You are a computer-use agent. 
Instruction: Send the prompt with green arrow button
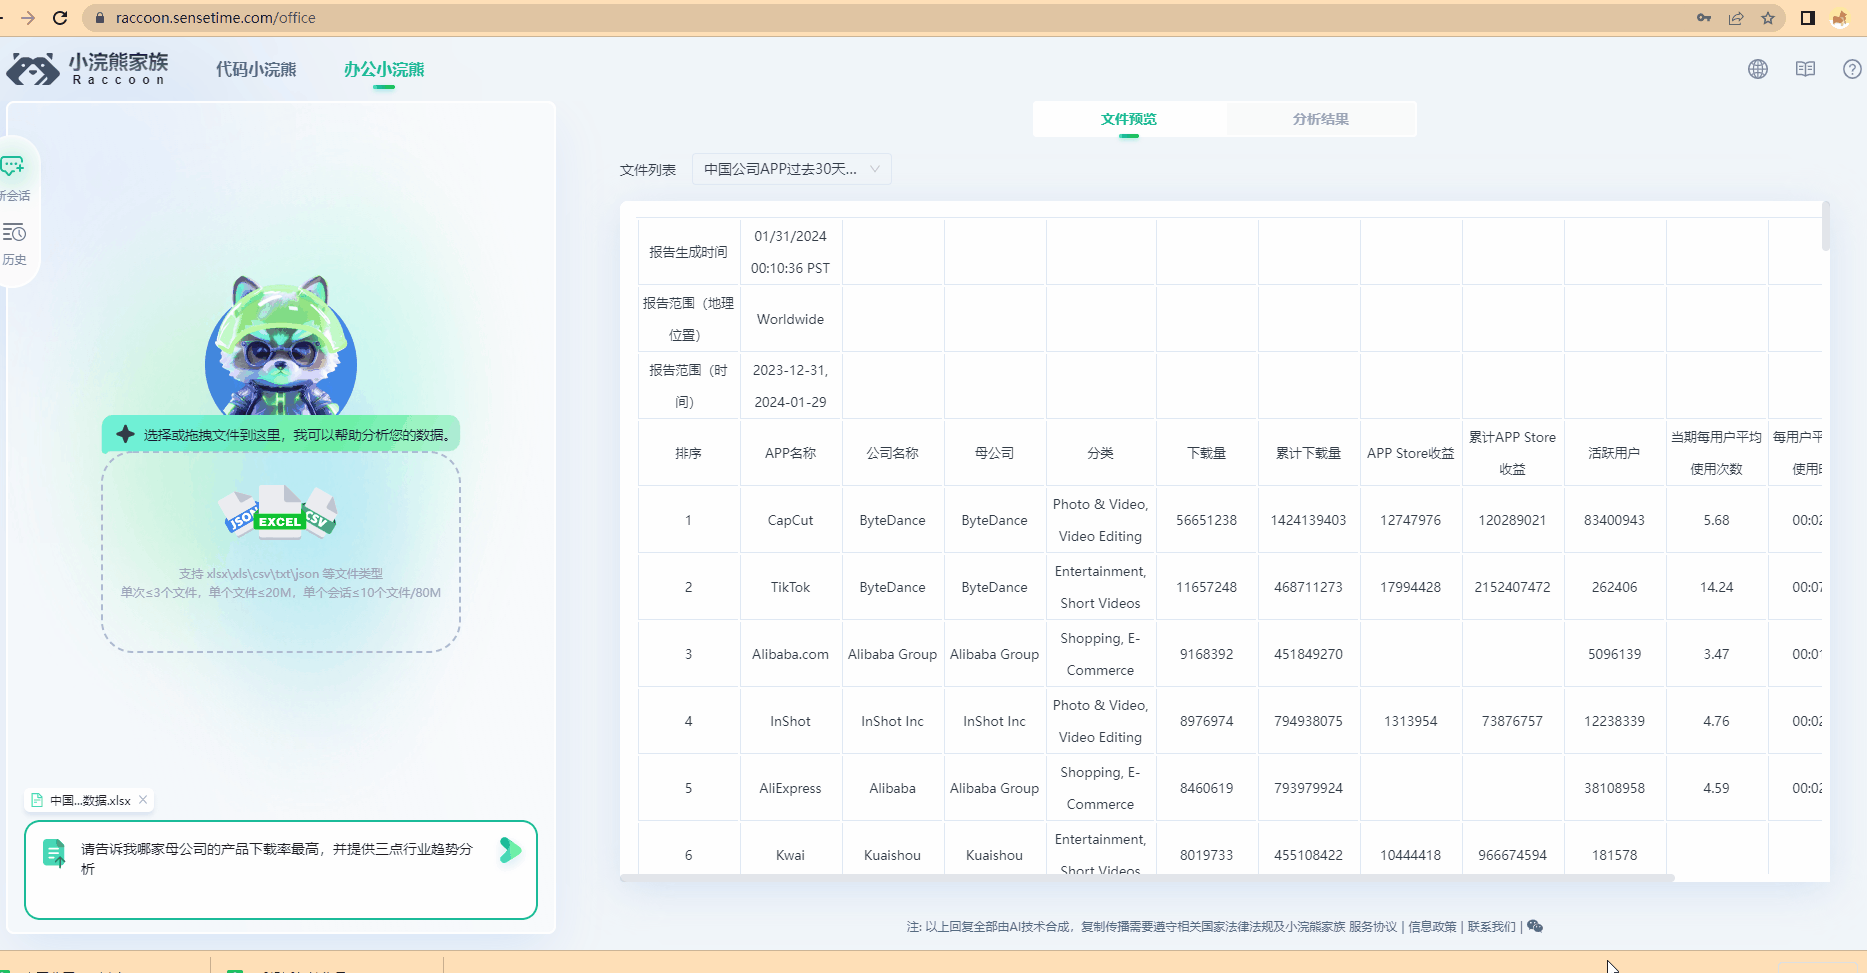pyautogui.click(x=510, y=850)
